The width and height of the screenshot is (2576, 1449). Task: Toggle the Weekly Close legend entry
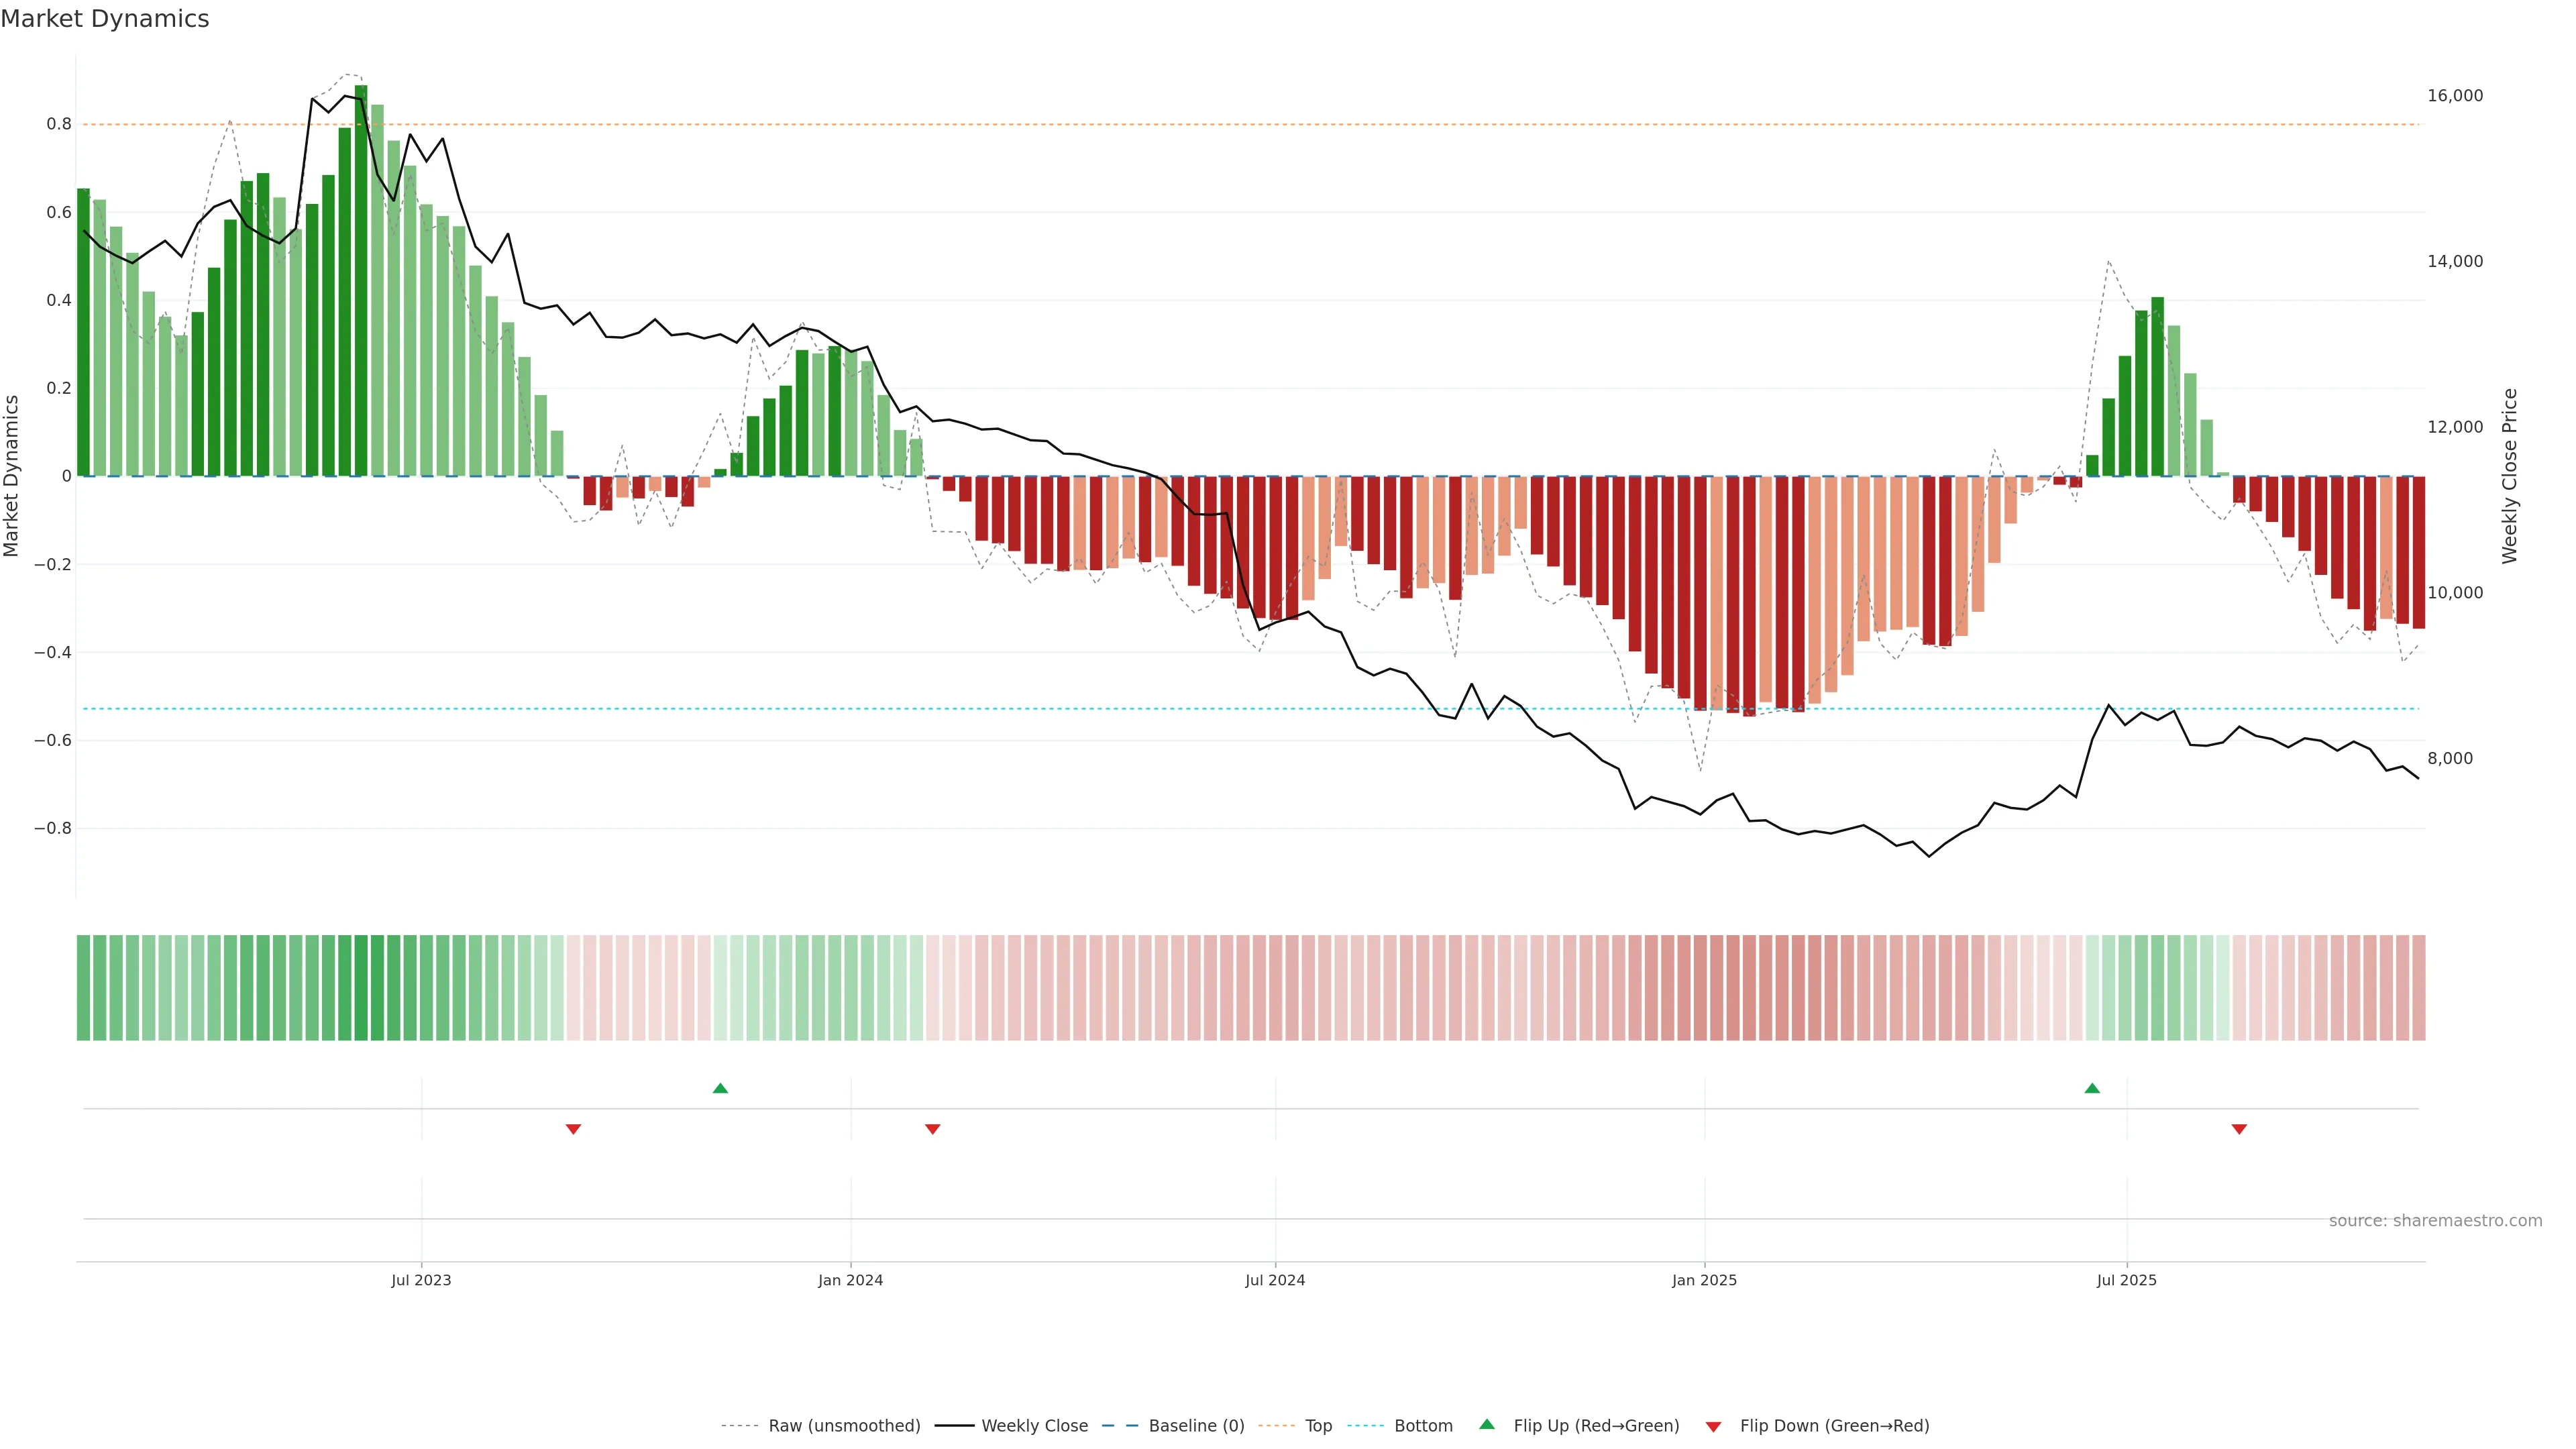[1034, 1426]
